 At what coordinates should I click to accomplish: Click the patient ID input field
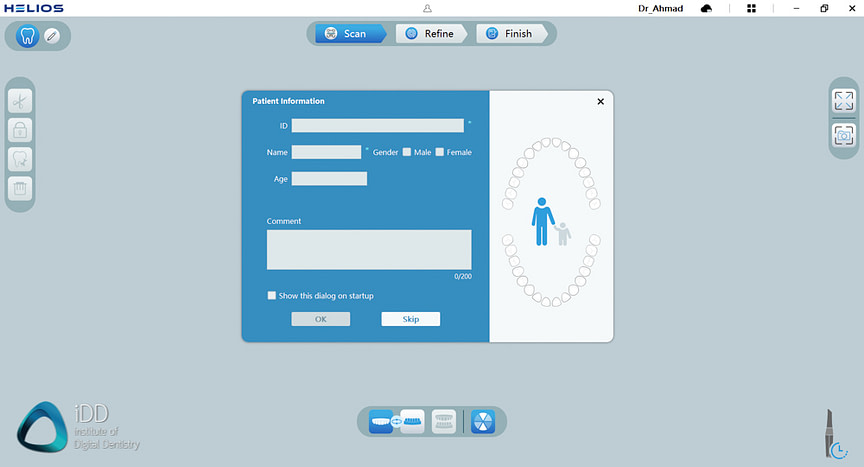coord(377,126)
